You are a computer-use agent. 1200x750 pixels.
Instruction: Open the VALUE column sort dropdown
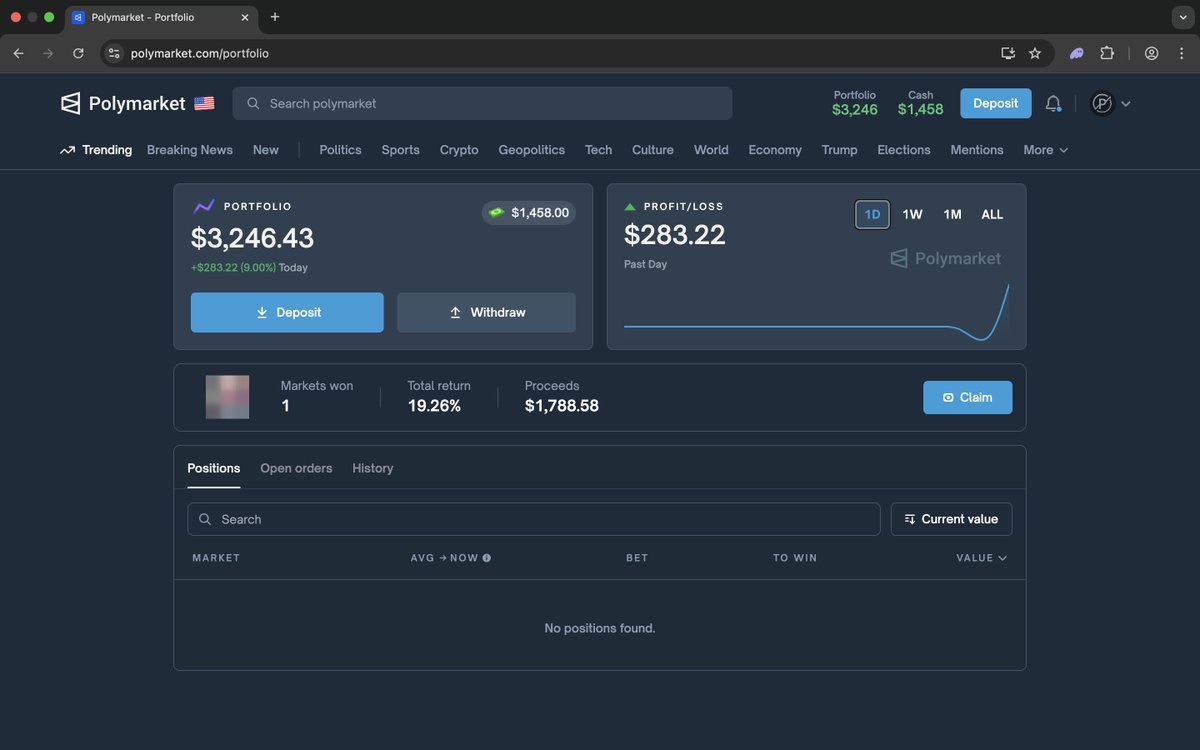[x=979, y=557]
